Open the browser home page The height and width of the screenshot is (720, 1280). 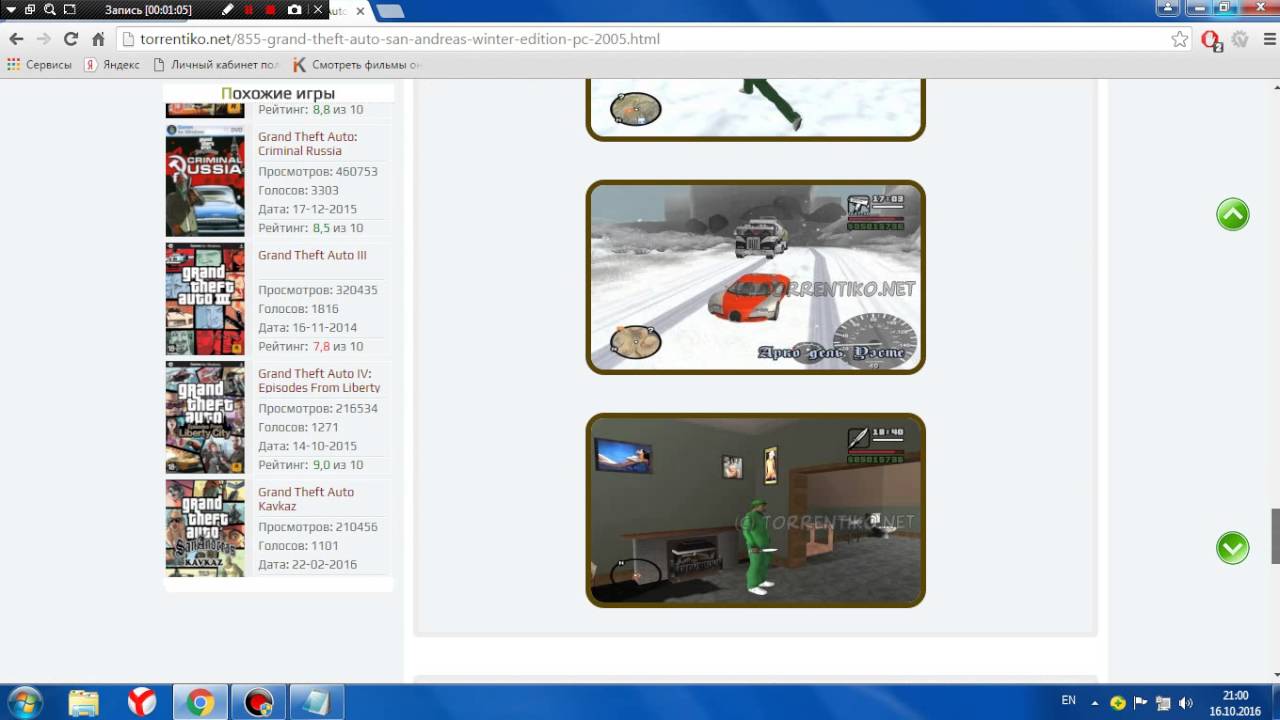98,39
